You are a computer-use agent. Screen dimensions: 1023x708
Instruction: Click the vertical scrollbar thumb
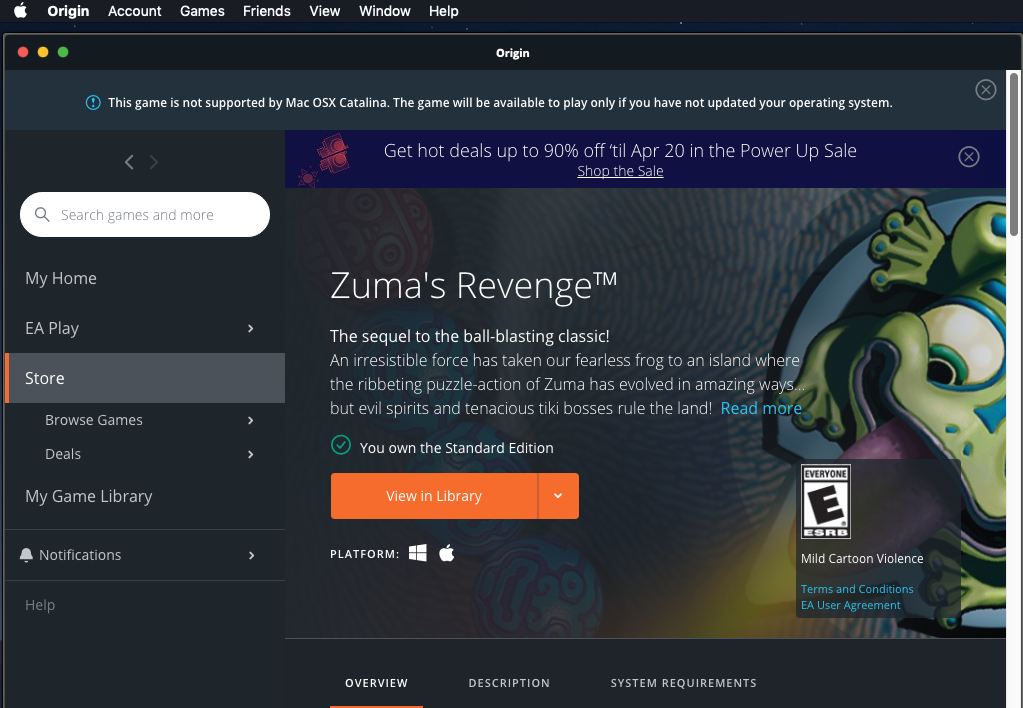pyautogui.click(x=1014, y=154)
